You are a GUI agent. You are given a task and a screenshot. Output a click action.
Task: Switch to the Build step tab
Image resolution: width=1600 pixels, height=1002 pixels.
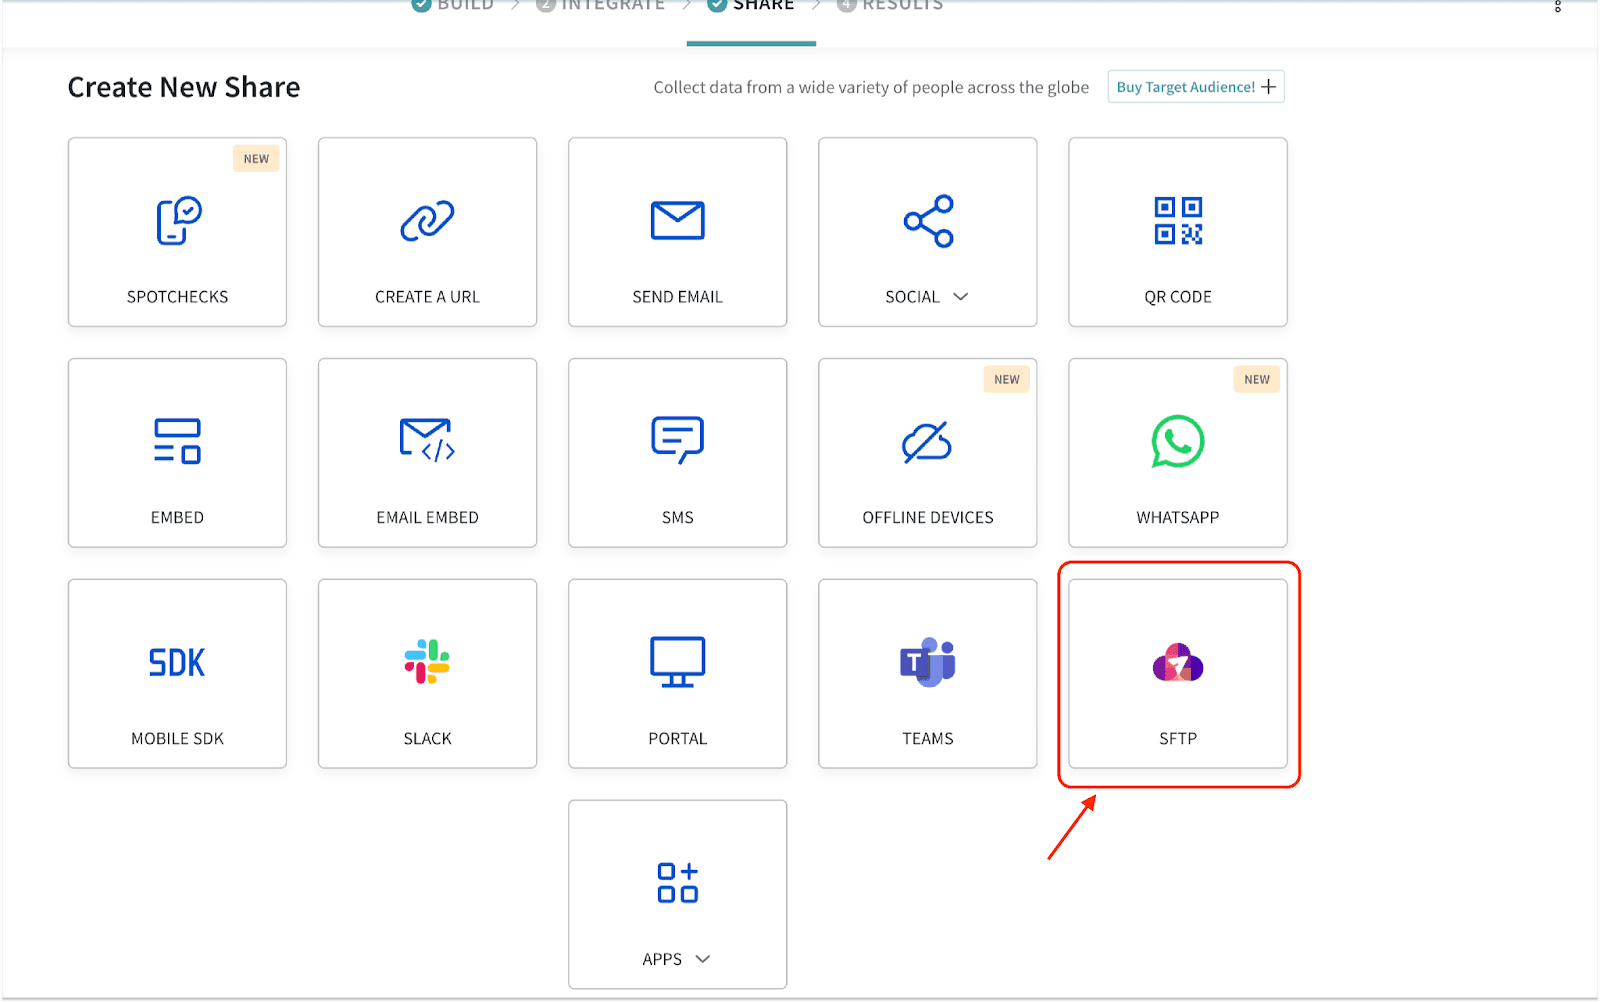454,6
